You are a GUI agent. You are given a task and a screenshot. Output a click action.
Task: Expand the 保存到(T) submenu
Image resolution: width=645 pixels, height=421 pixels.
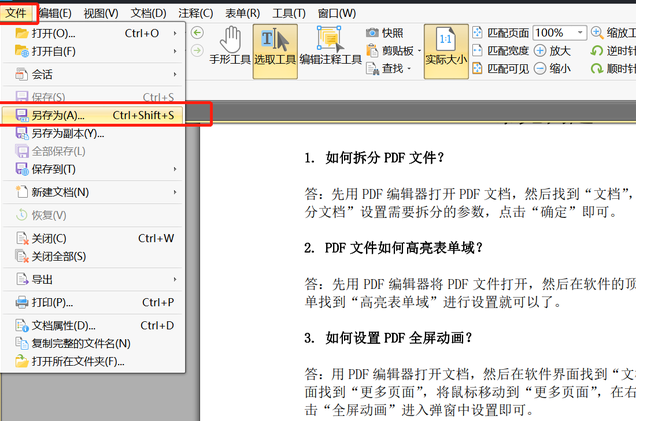click(93, 169)
